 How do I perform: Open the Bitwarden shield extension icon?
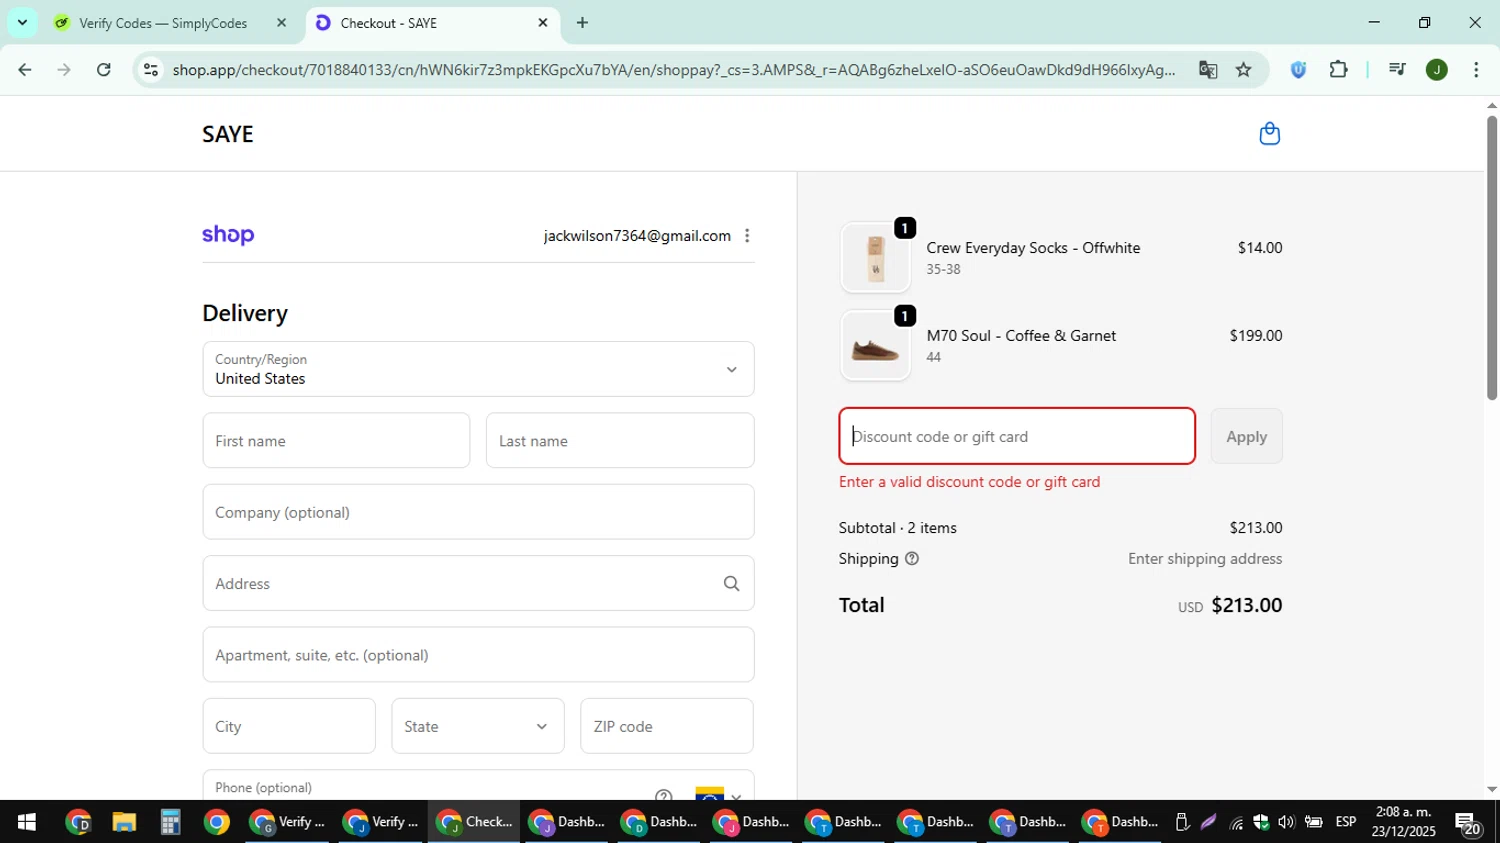(1298, 70)
